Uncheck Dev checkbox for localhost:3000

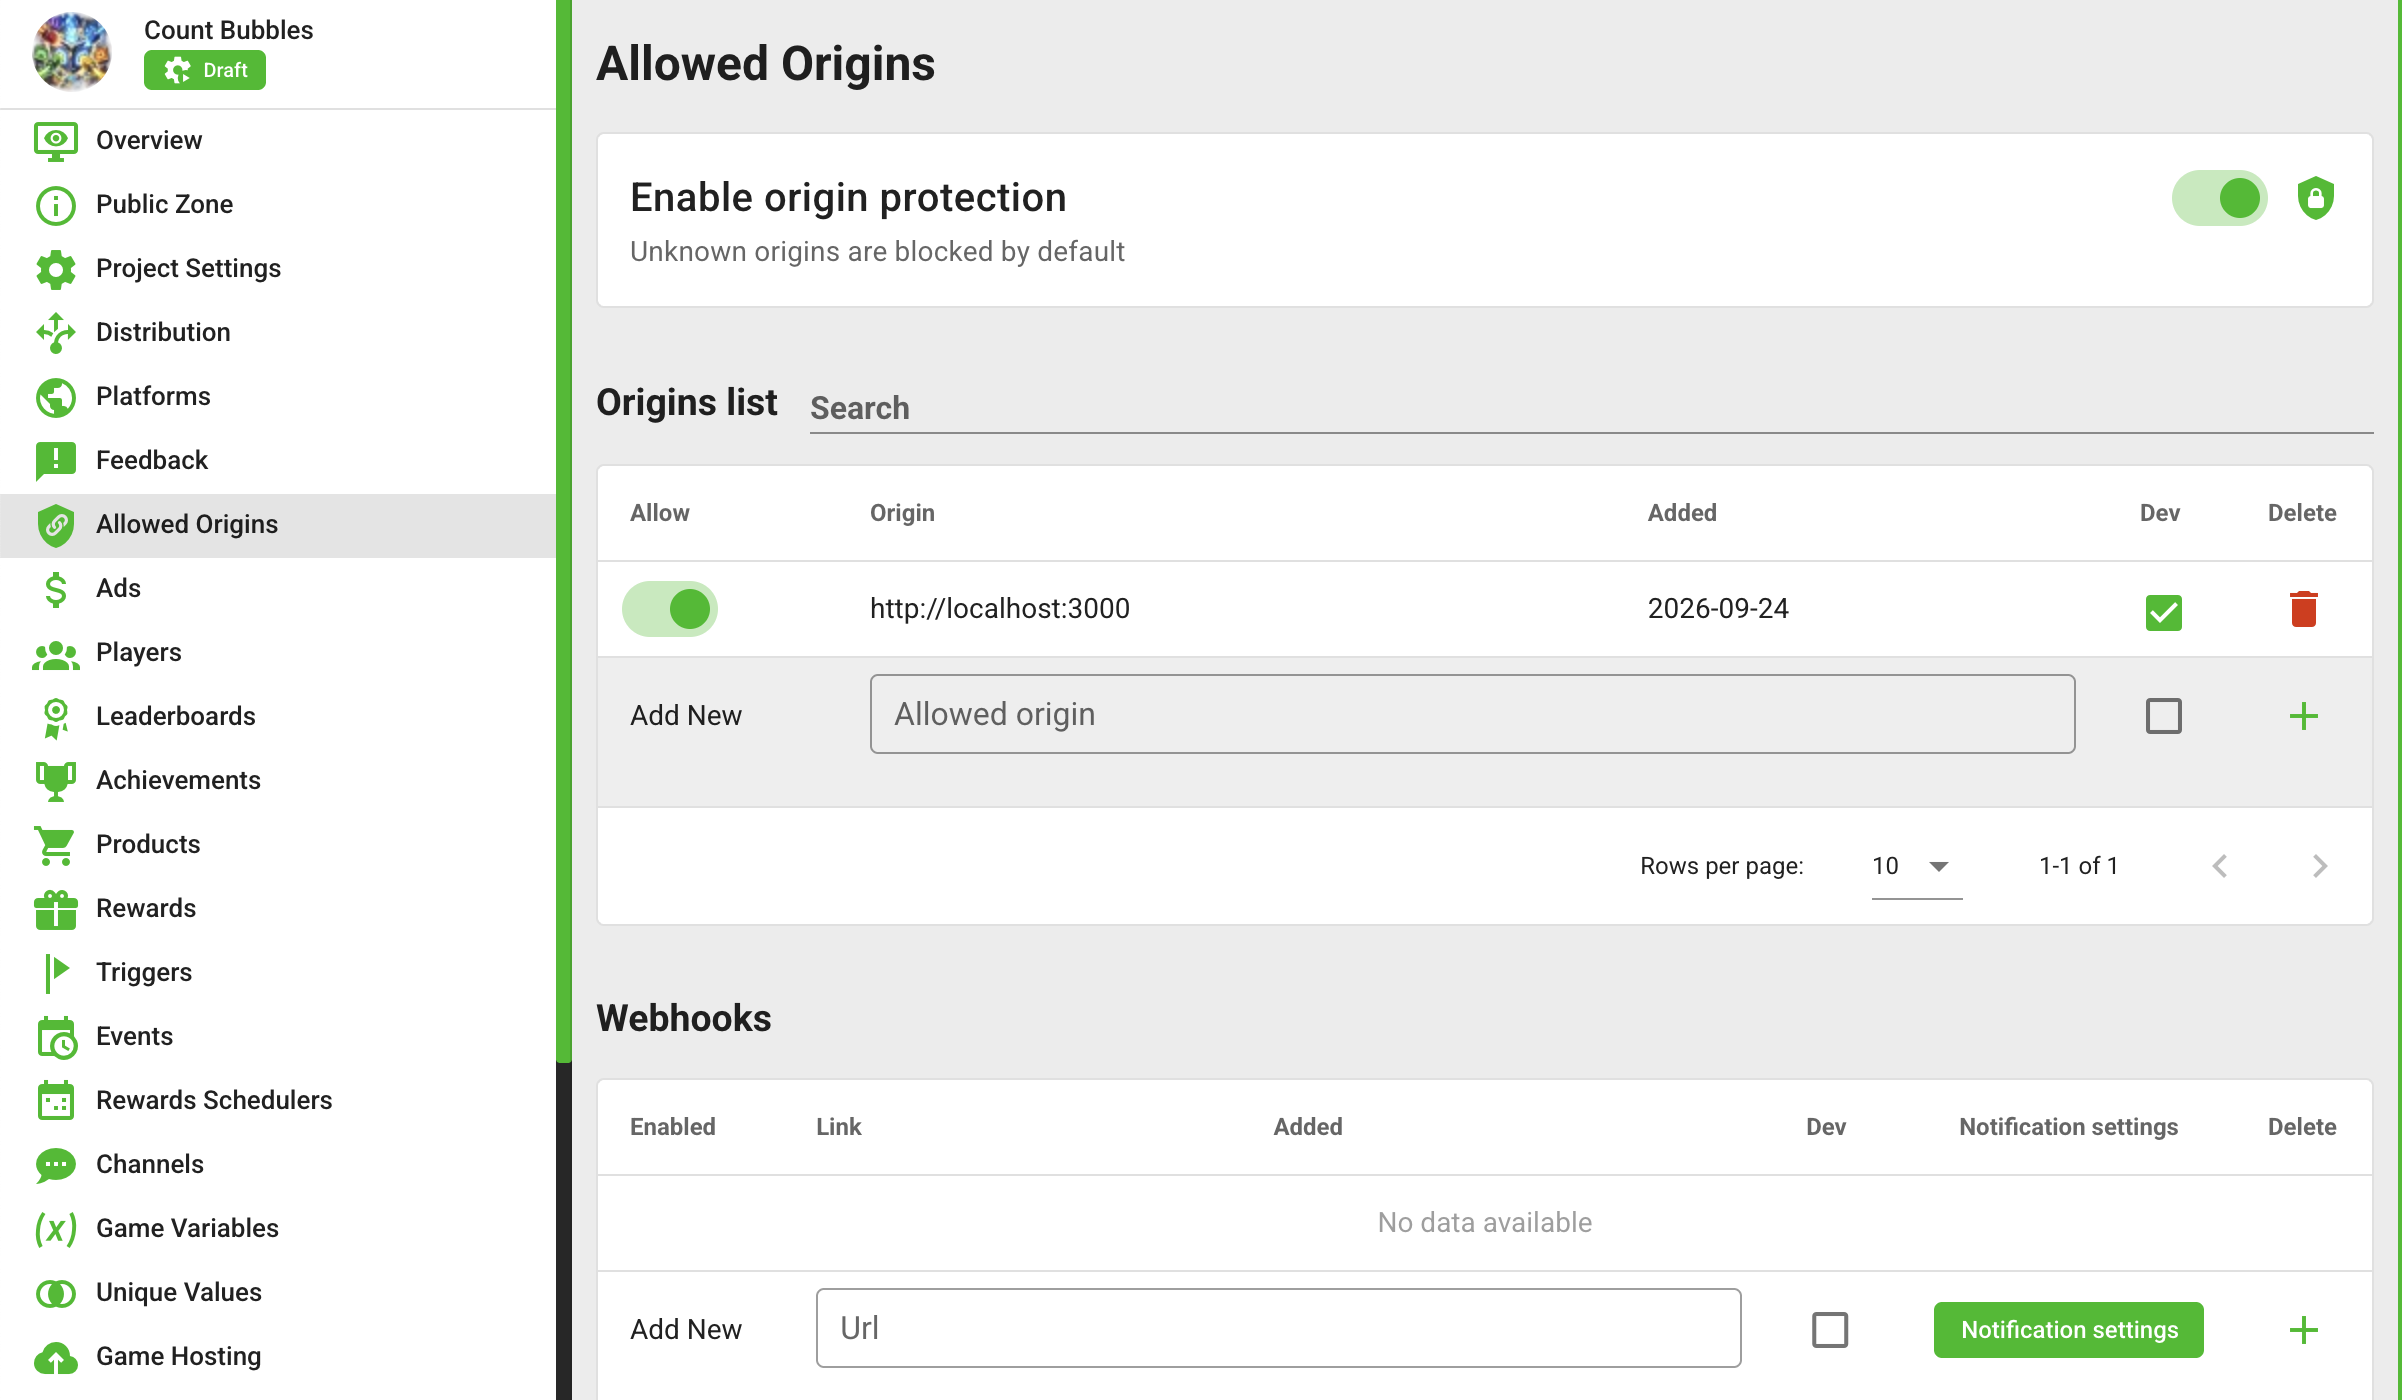pos(2163,612)
